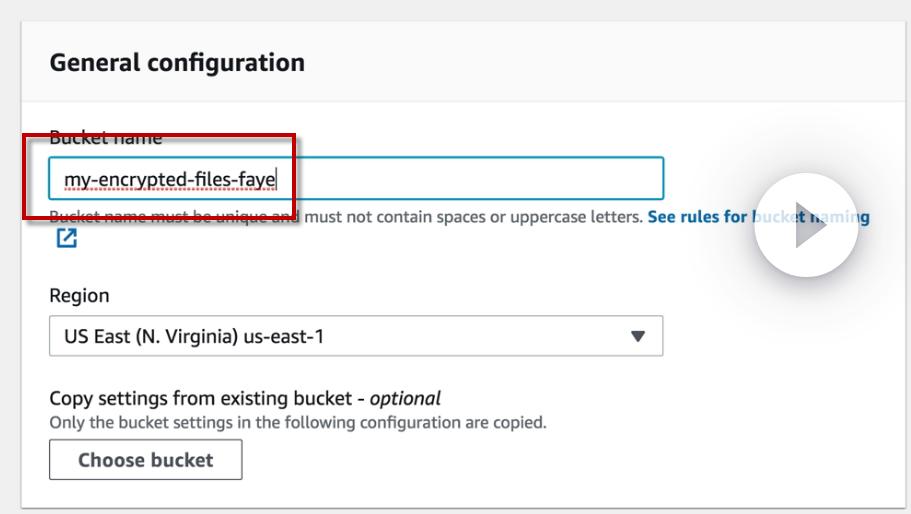Open the external link icon below helper text
The image size is (911, 514).
coord(66,238)
